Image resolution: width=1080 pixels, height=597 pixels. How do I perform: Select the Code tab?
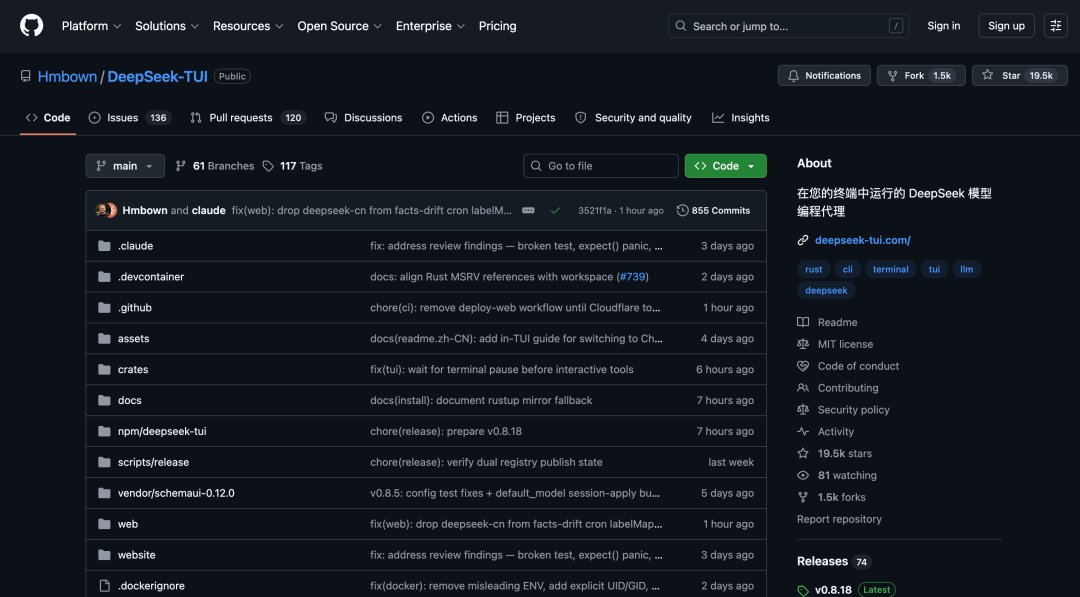point(48,118)
